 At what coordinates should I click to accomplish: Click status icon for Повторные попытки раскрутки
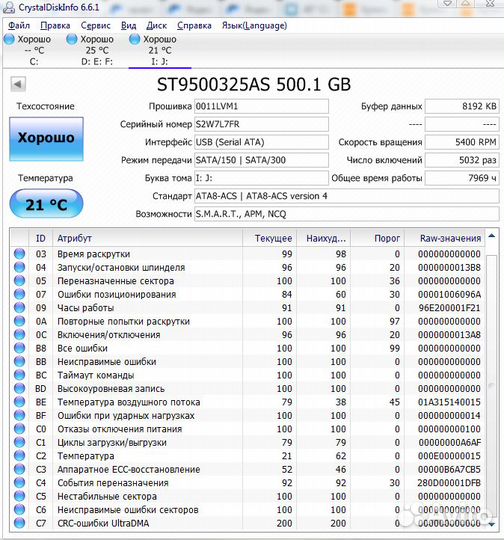tap(20, 321)
